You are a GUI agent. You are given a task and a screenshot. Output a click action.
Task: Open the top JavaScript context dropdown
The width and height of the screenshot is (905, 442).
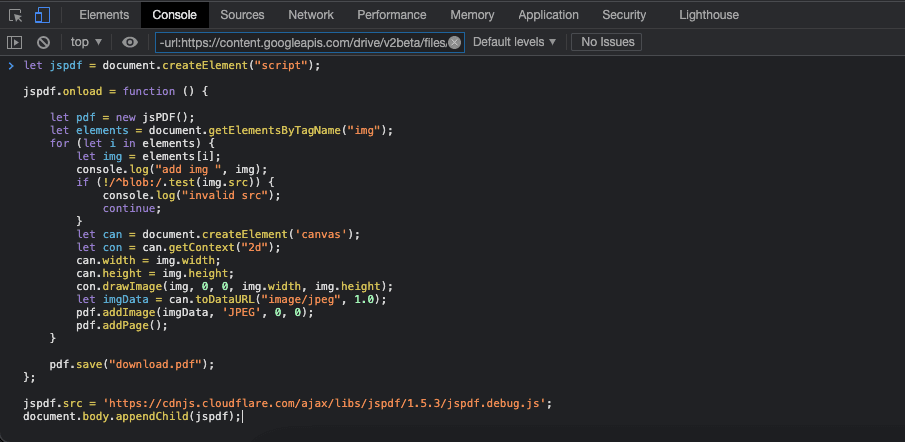87,42
